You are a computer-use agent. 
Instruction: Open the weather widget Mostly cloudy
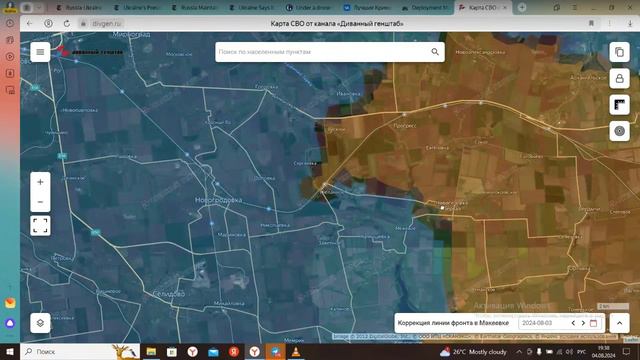click(473, 351)
